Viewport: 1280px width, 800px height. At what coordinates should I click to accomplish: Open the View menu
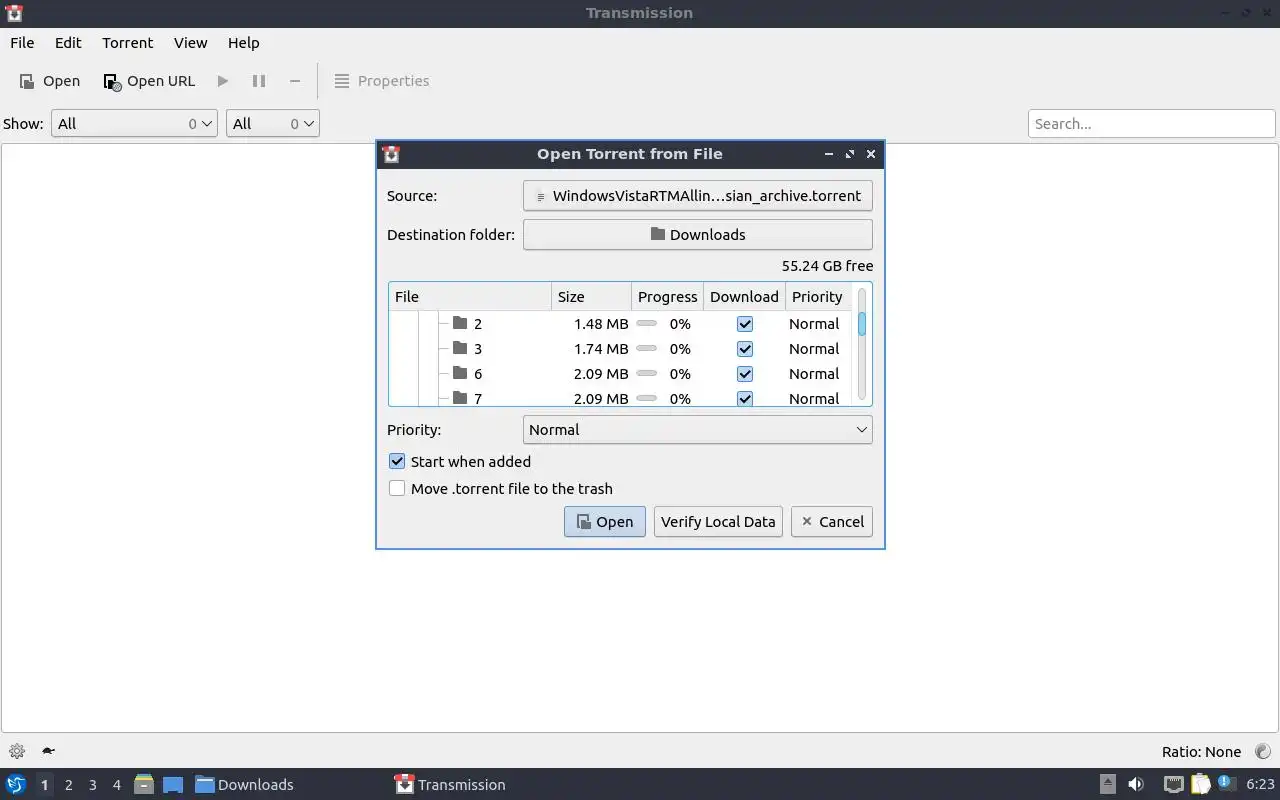pyautogui.click(x=190, y=43)
